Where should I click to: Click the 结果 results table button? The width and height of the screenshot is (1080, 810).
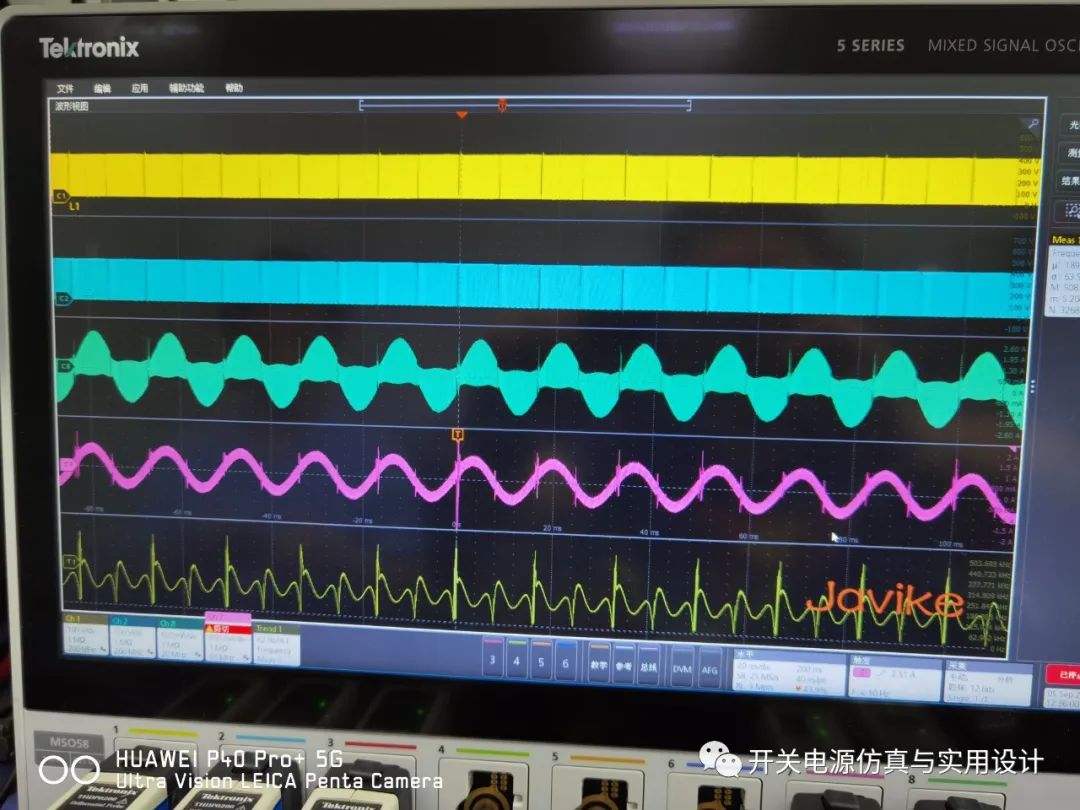tap(1070, 181)
